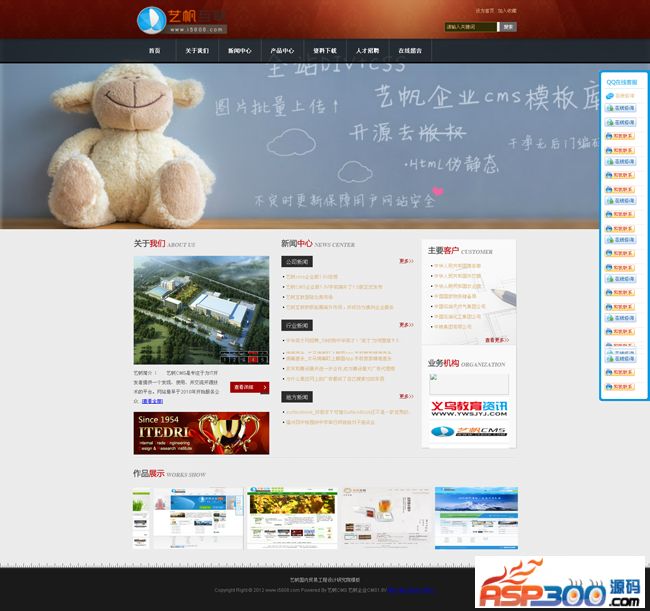
Task: Open 中国石油化工集团公司 in the customer list
Action: tap(457, 316)
